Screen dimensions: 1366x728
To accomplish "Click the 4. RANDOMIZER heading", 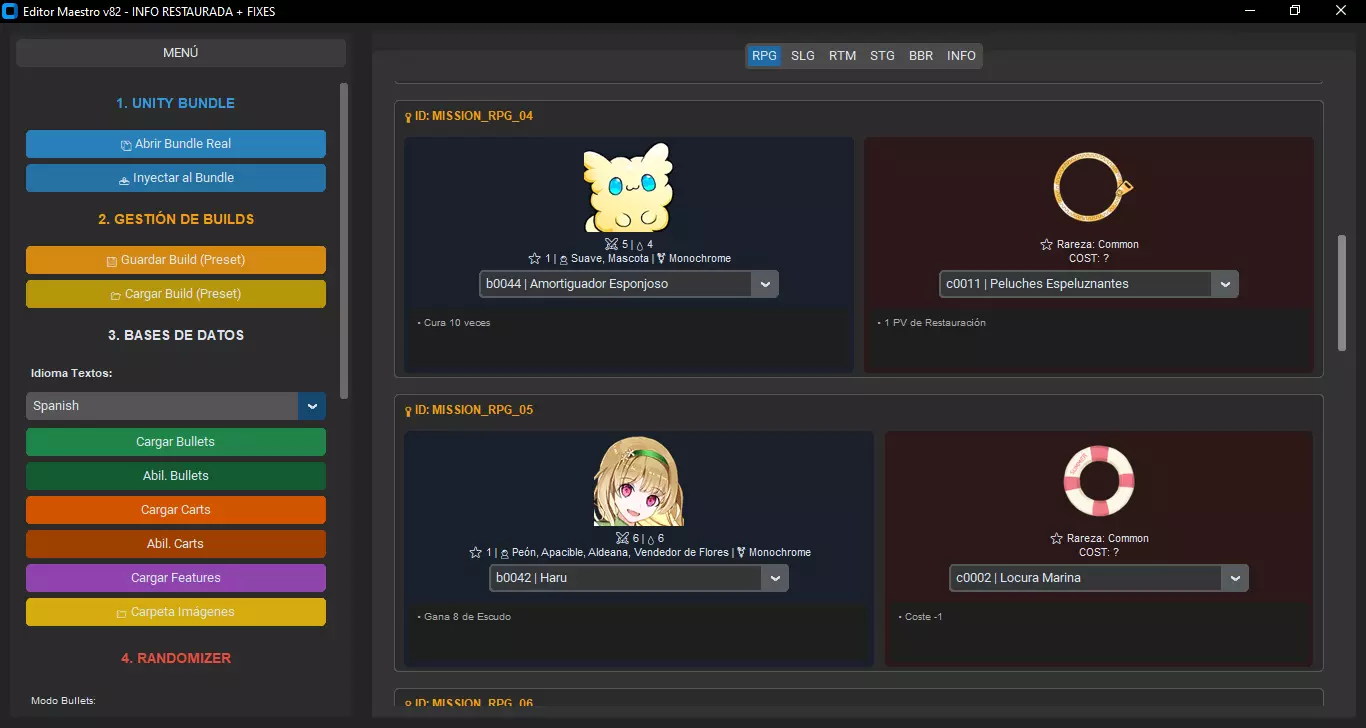I will [176, 658].
